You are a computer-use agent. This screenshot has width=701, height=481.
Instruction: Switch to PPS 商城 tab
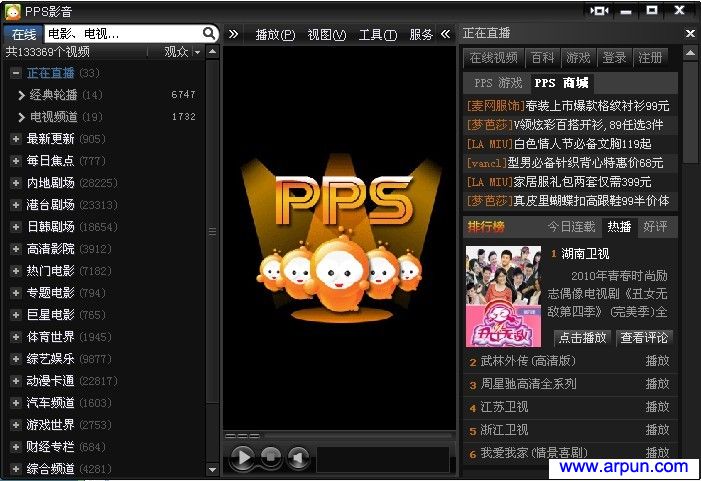click(562, 83)
